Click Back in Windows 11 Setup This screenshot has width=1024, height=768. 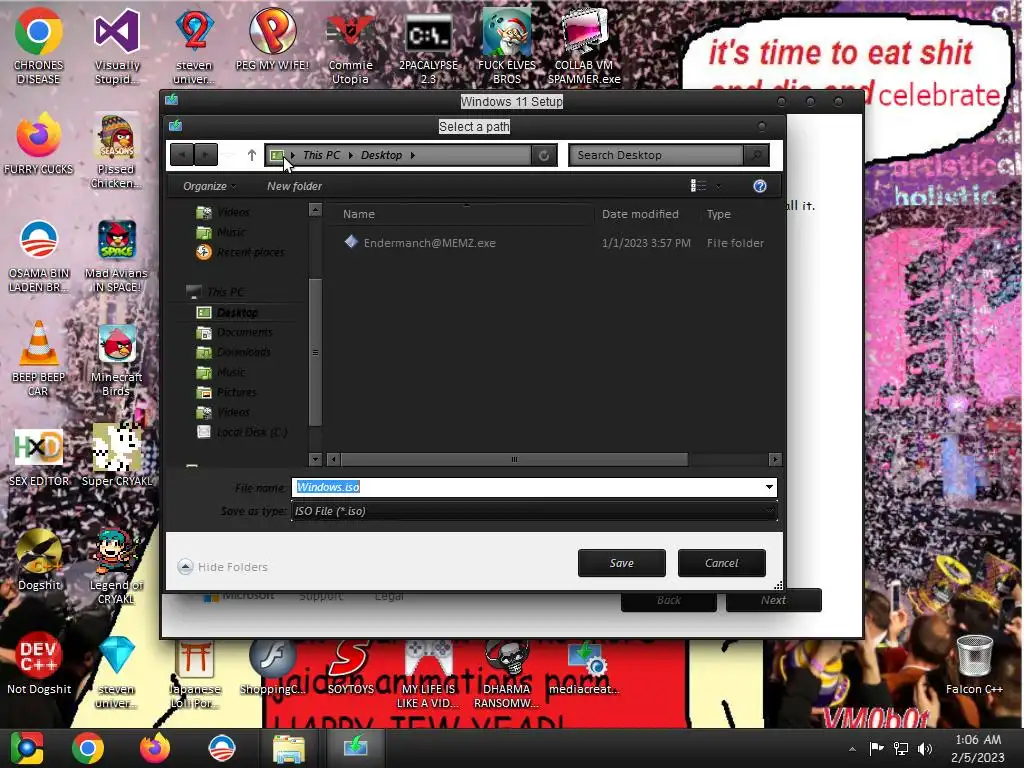(x=669, y=600)
